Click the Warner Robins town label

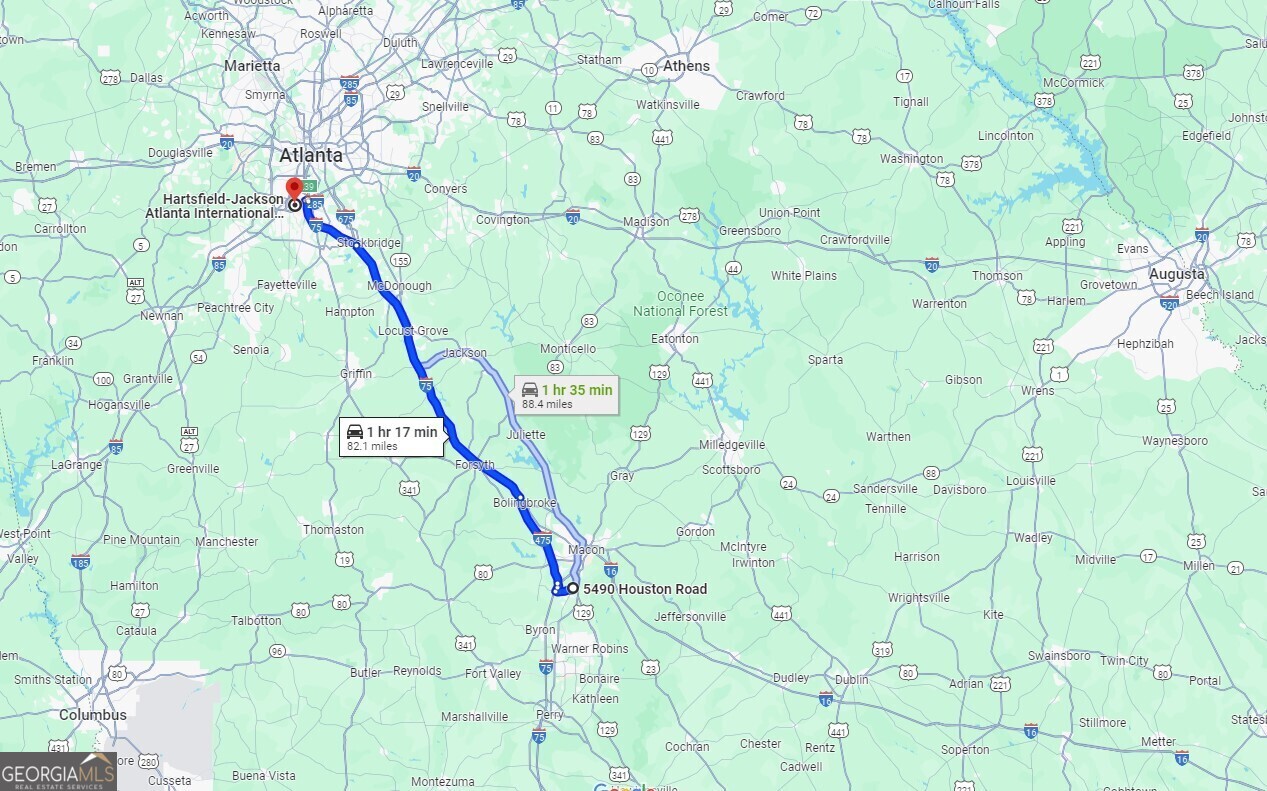point(590,648)
